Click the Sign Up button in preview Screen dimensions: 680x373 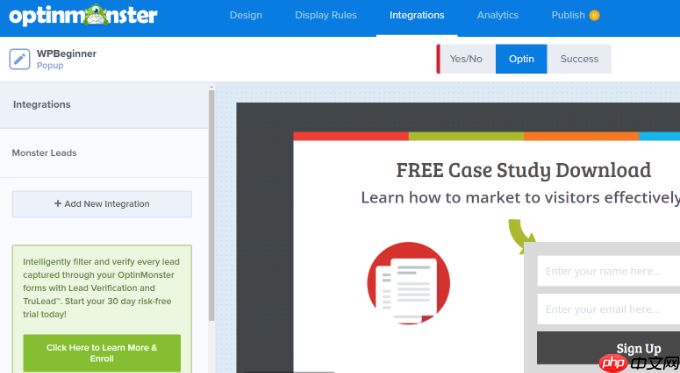click(608, 348)
